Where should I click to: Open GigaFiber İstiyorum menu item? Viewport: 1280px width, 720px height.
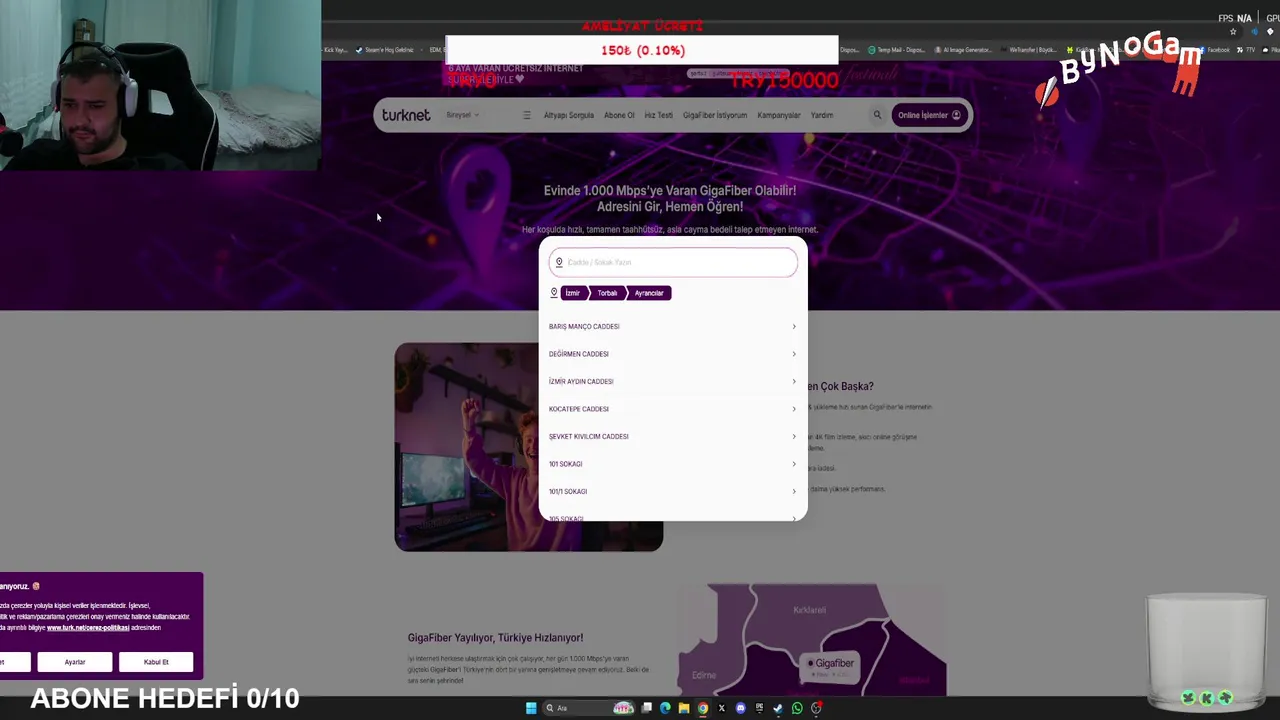pyautogui.click(x=715, y=115)
